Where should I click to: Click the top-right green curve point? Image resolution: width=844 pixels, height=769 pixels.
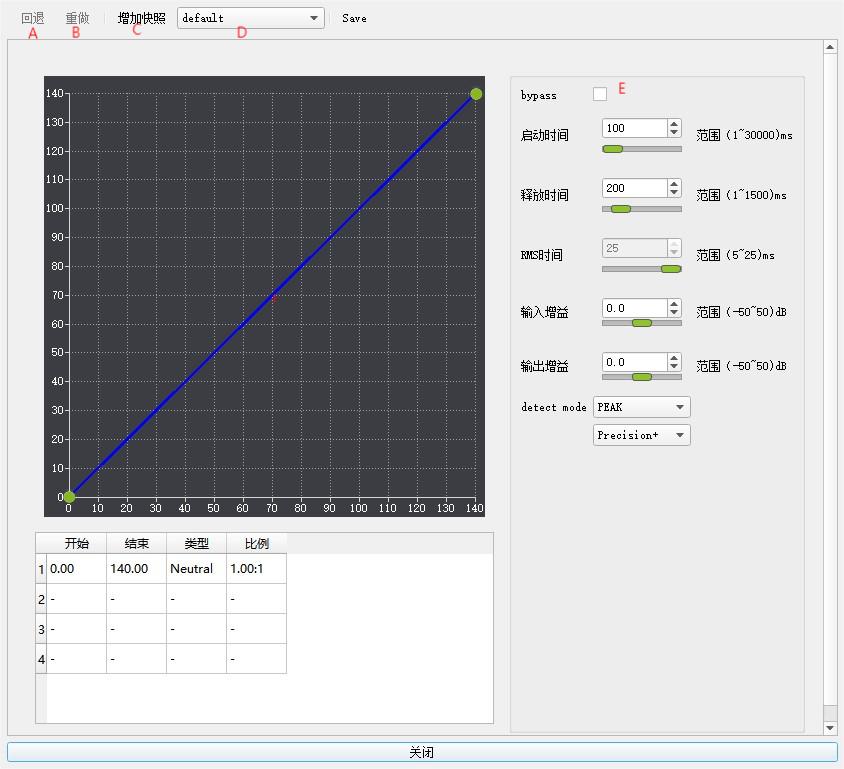pos(476,94)
